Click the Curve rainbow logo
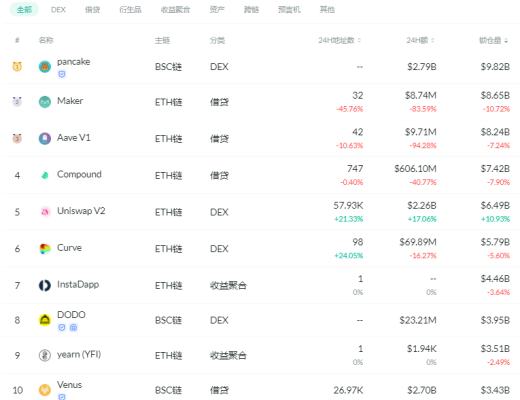The image size is (520, 400). (45, 248)
